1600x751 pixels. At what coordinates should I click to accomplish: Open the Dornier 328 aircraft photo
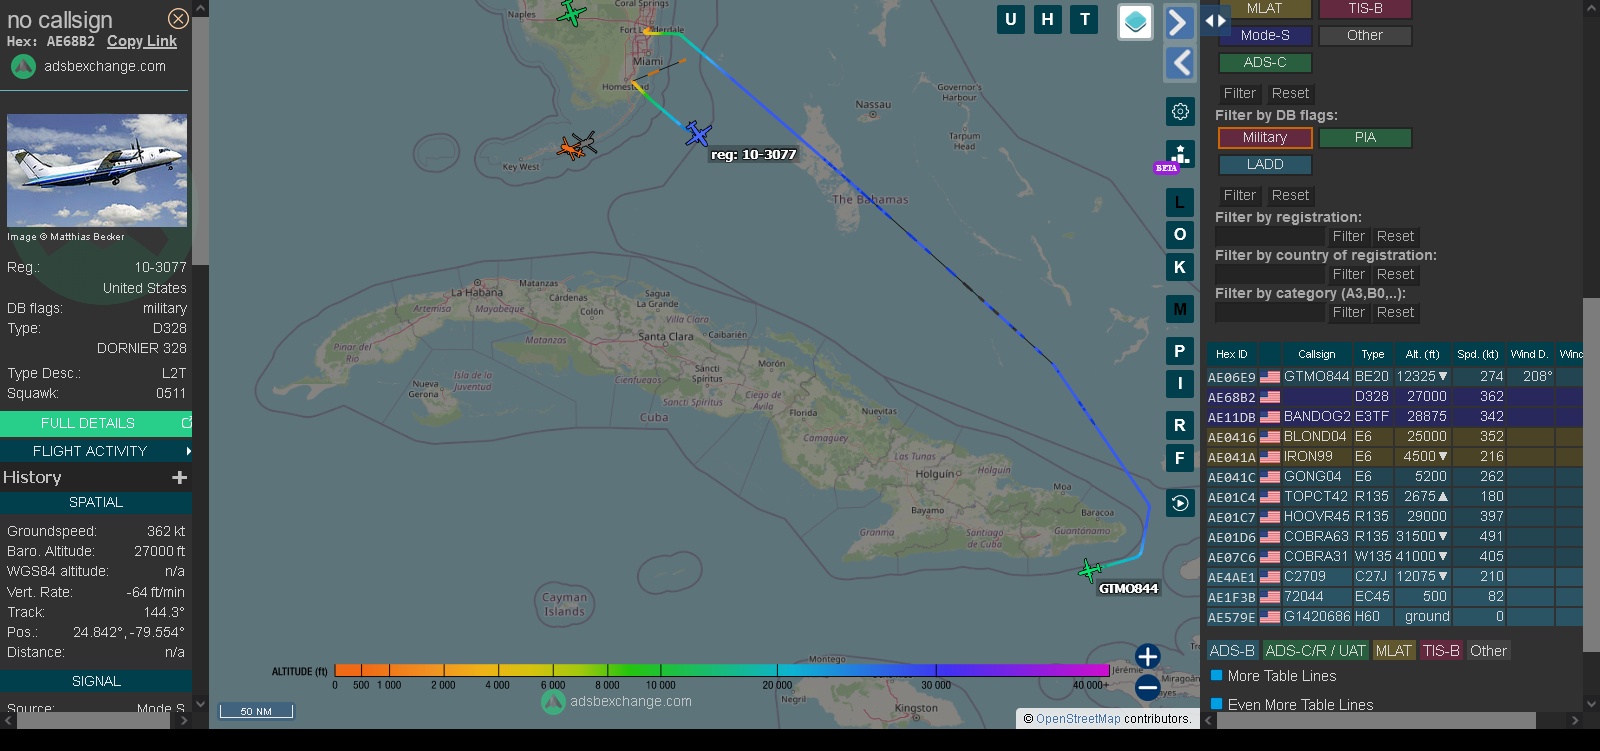coord(97,170)
